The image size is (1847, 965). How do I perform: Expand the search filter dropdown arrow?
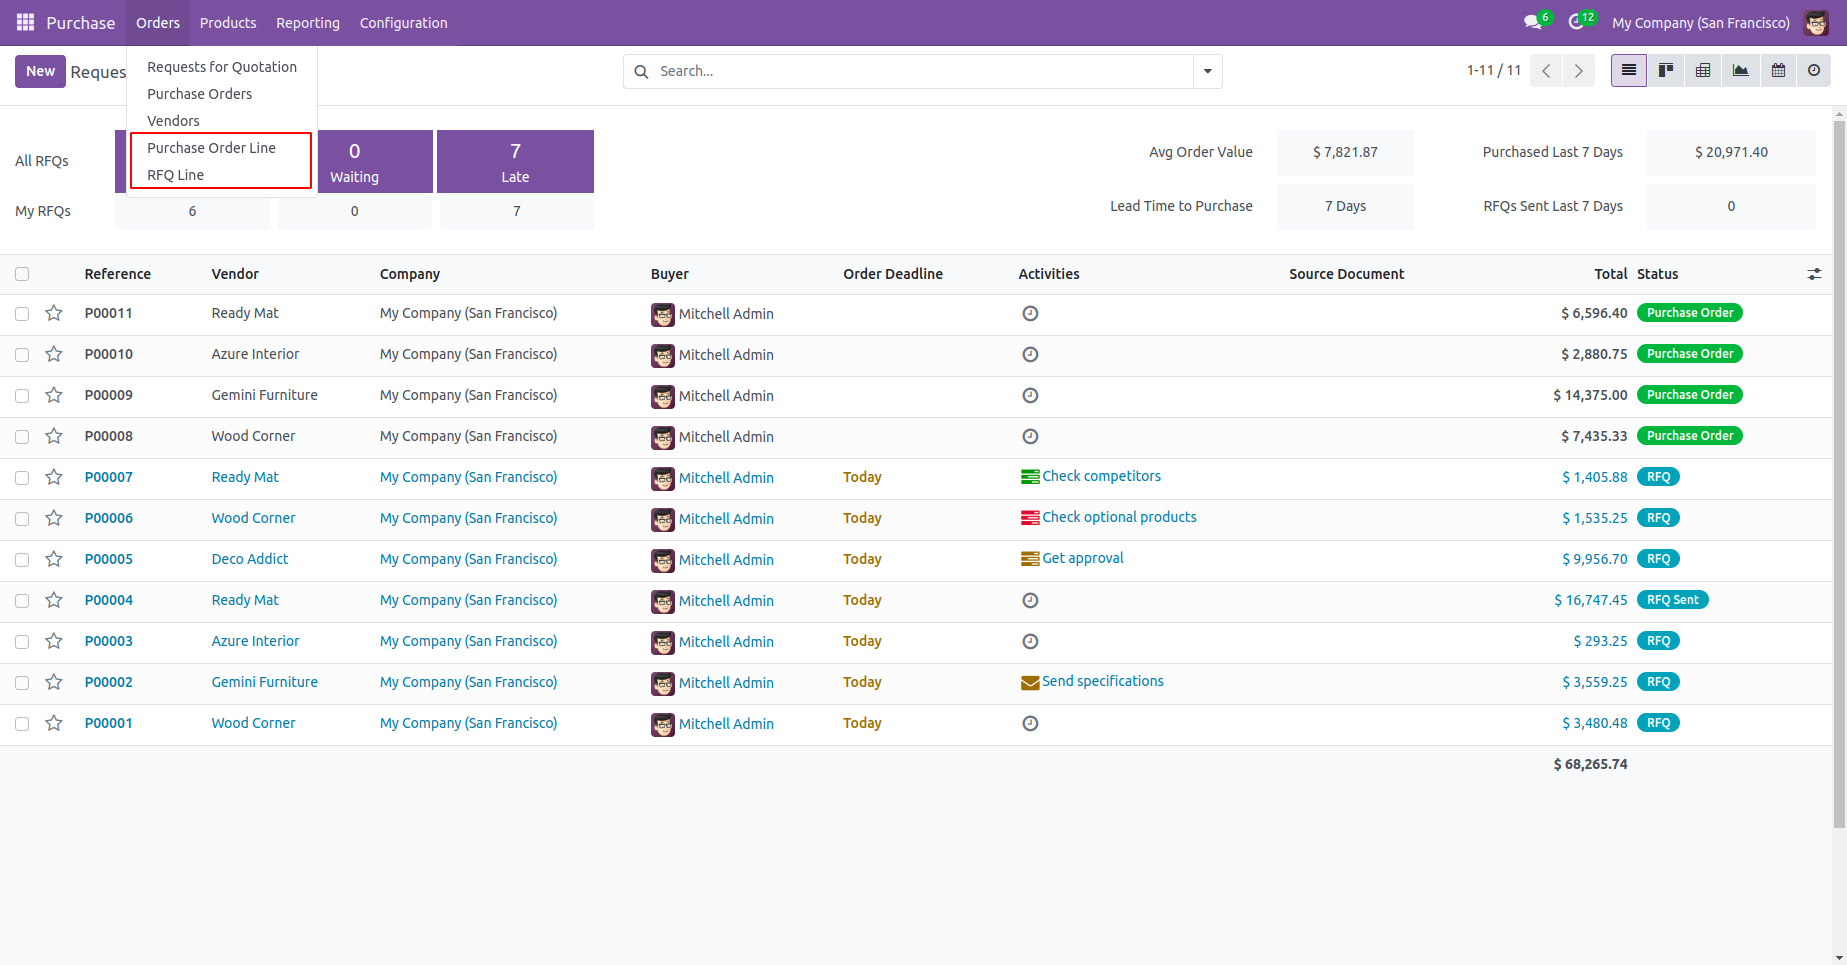(1208, 71)
